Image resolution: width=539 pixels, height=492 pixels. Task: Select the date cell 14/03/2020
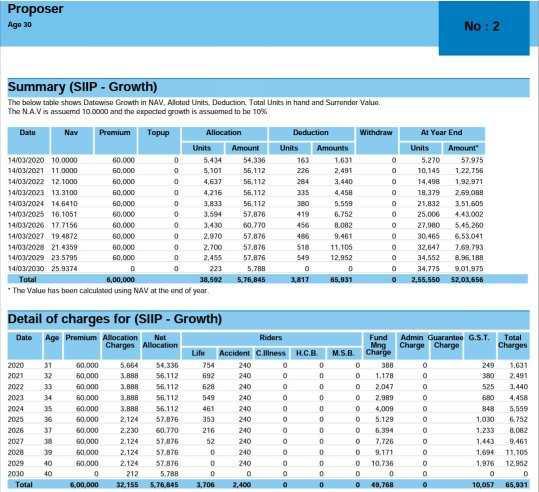pyautogui.click(x=26, y=160)
